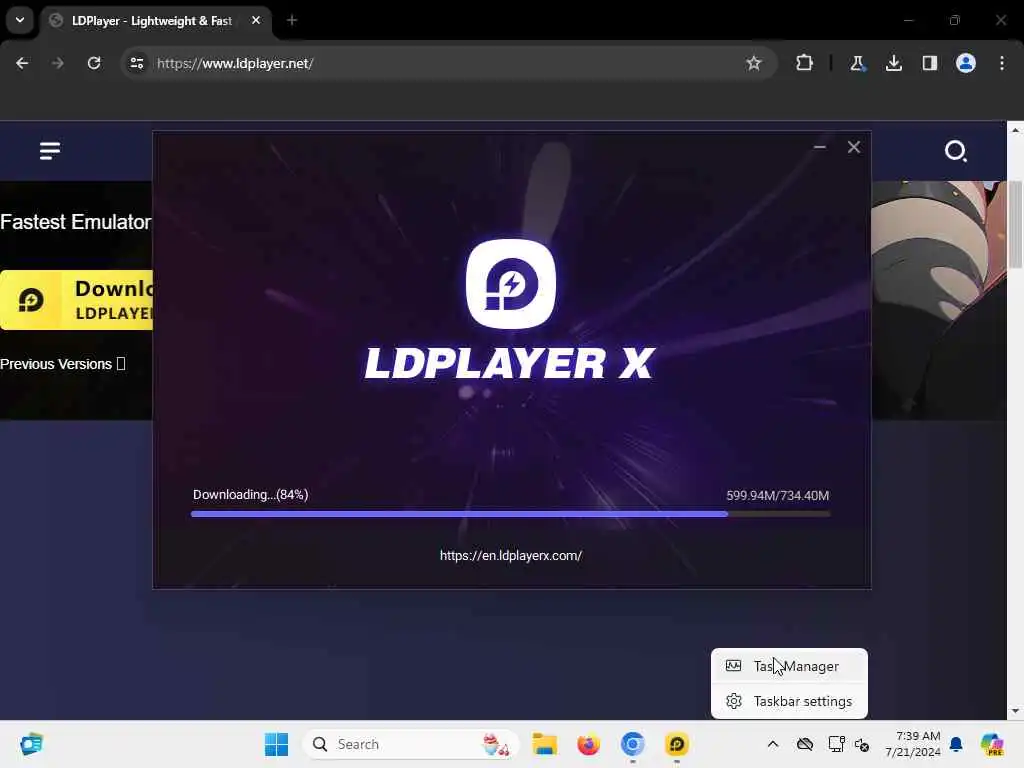This screenshot has height=768, width=1024.
Task: Click the muted volume tray icon
Action: pos(862,744)
